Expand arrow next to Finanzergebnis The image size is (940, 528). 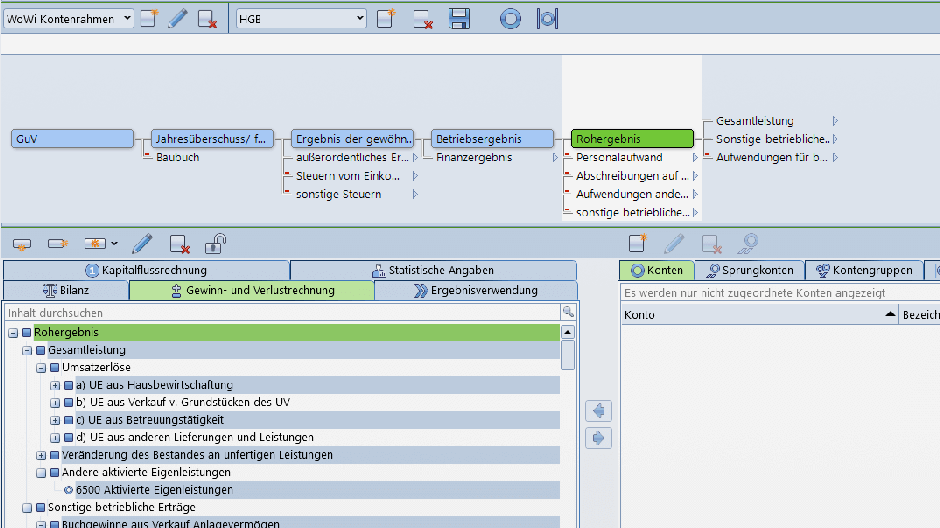[x=555, y=158]
